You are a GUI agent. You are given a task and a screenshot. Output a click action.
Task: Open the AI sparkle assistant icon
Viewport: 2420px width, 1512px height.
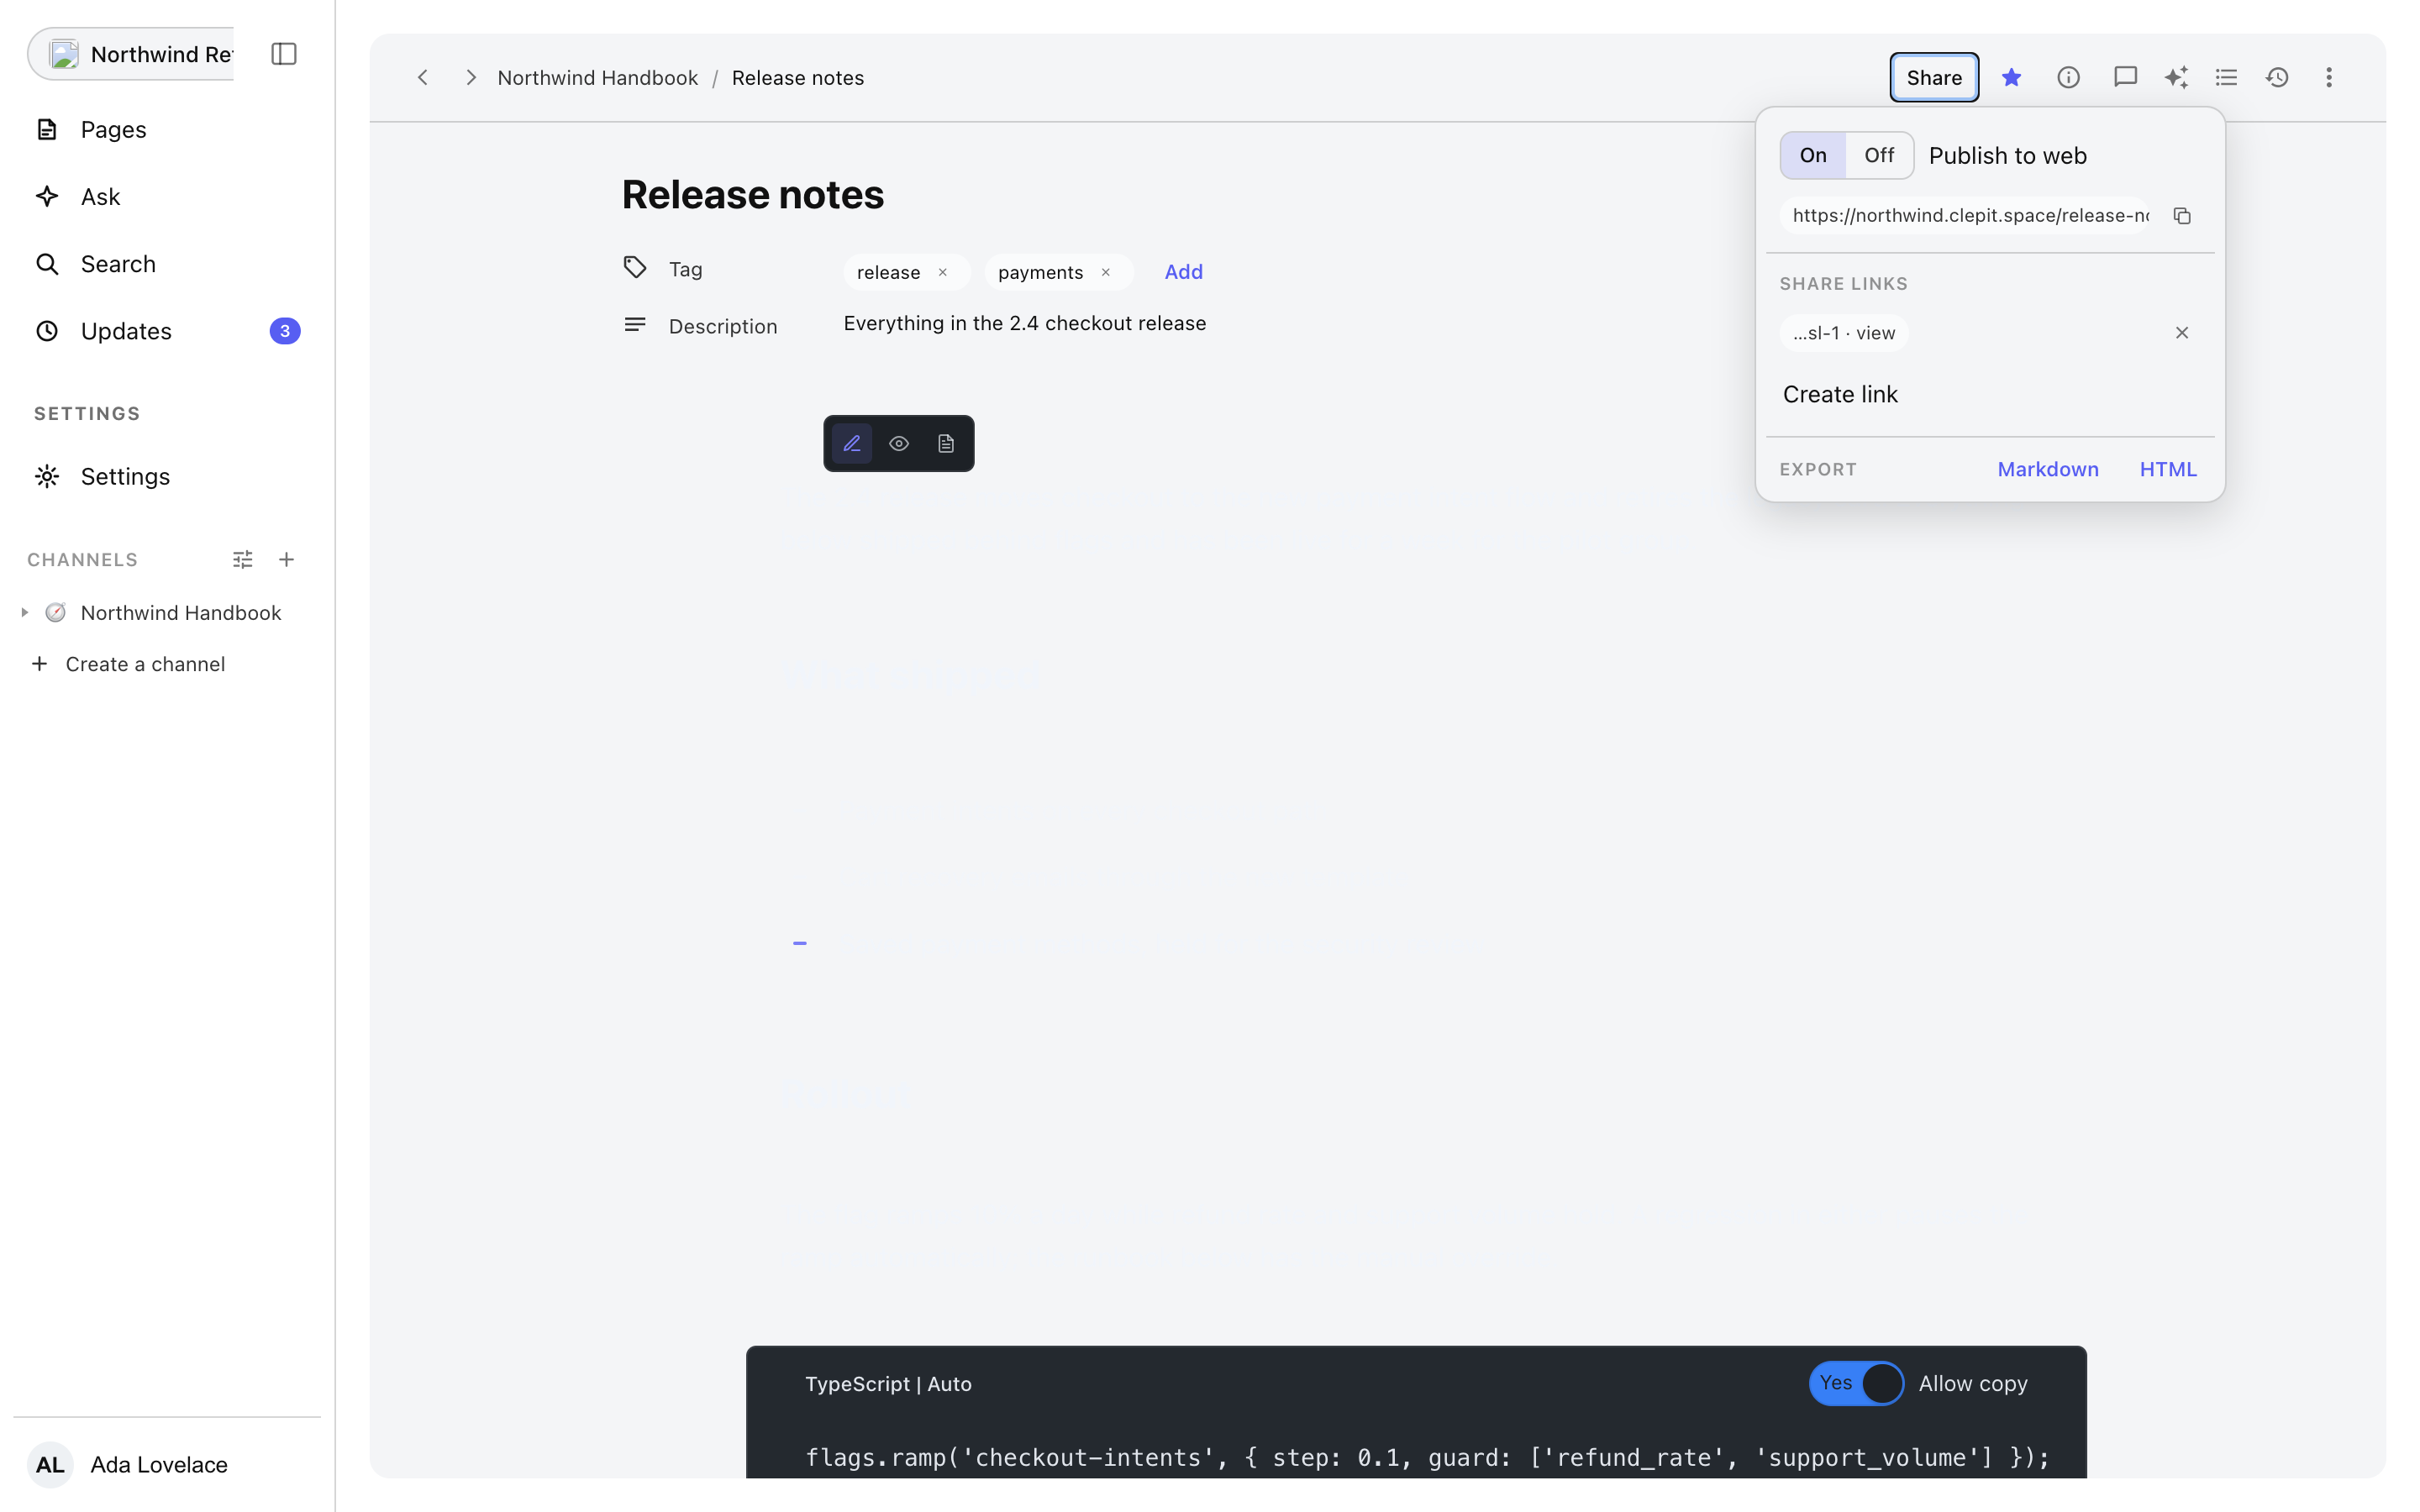click(2176, 77)
